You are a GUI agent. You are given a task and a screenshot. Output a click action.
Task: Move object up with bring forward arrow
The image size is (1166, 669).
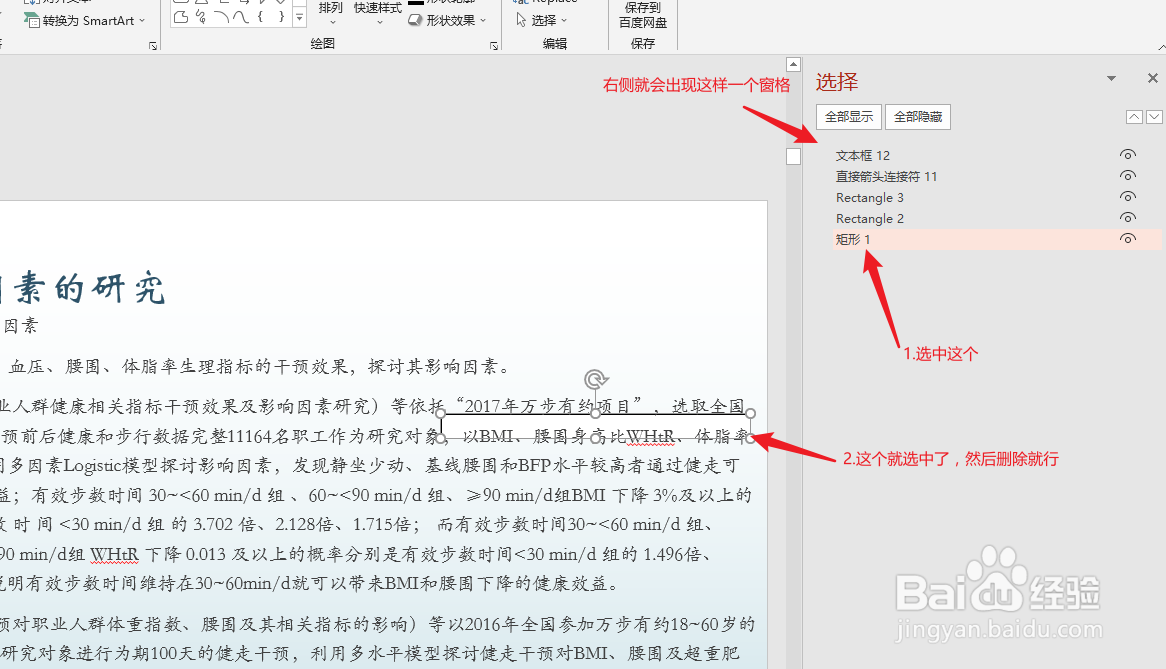[x=1134, y=117]
